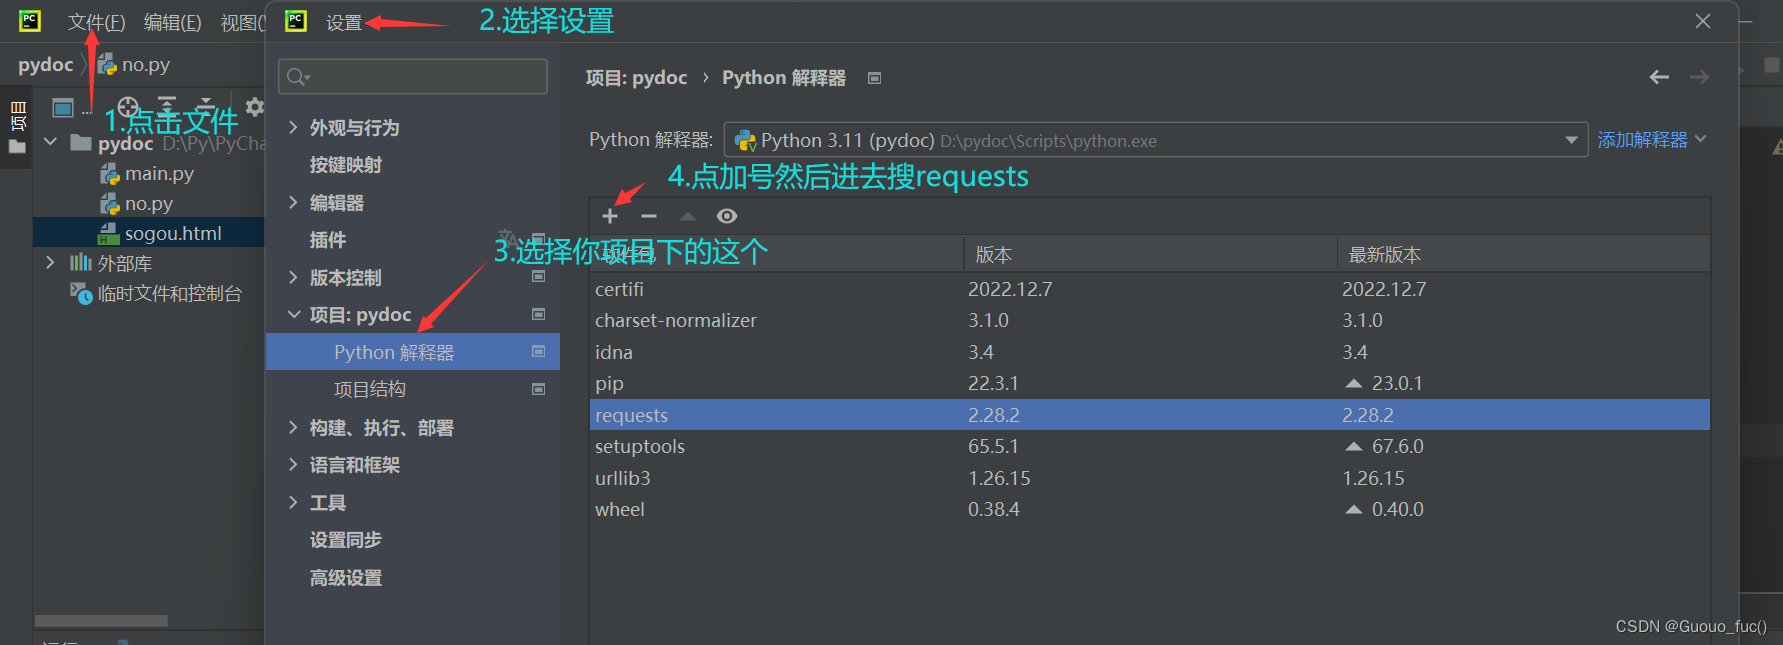Click the back arrow in settings header
1783x645 pixels.
point(1659,77)
